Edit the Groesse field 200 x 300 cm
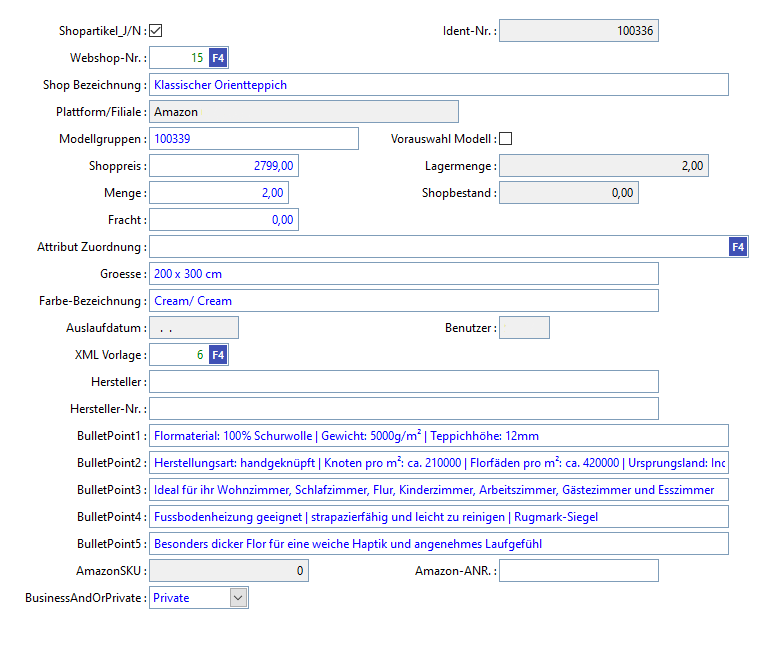Viewport: 777px width, 651px height. (404, 274)
